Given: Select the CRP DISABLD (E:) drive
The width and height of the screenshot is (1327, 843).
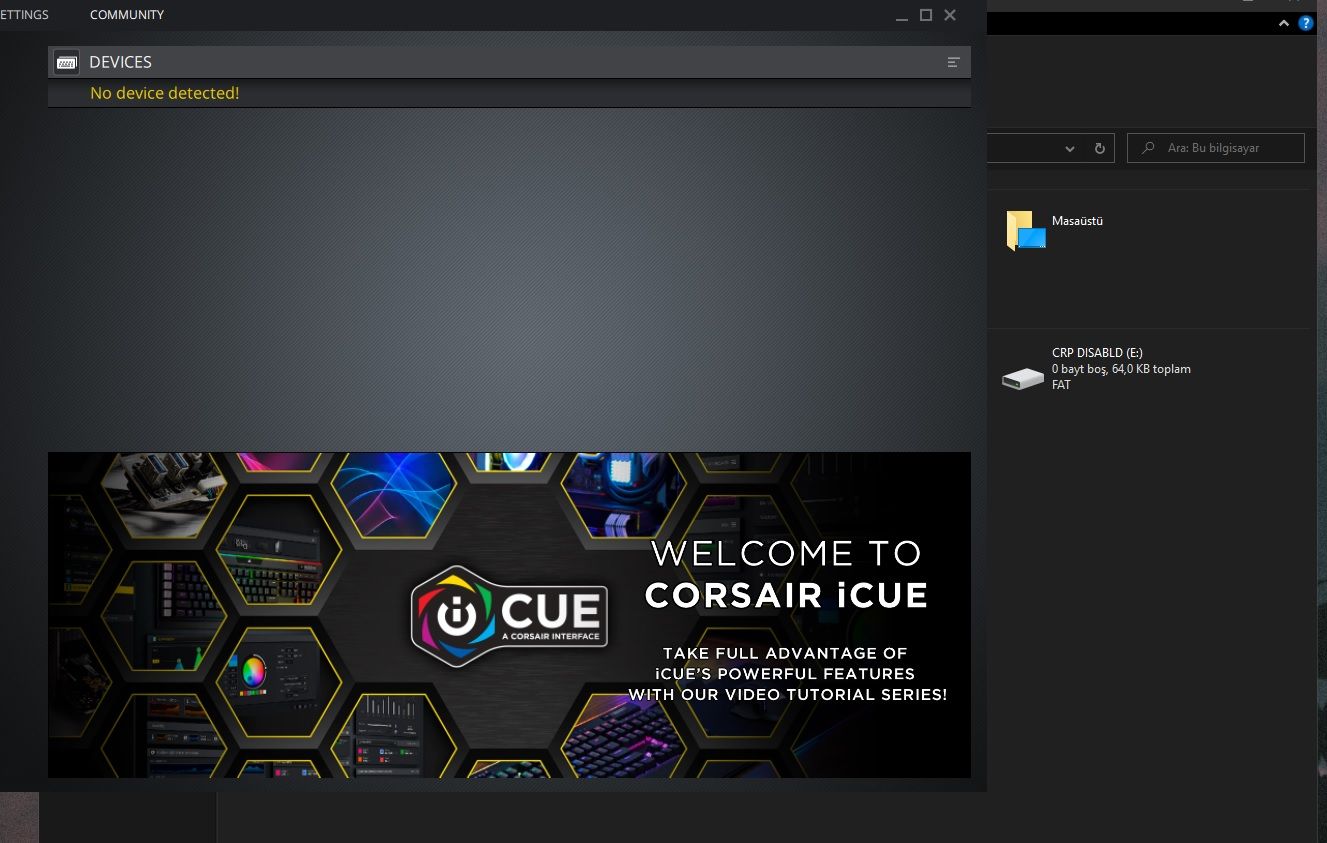Looking at the screenshot, I should [x=1097, y=369].
